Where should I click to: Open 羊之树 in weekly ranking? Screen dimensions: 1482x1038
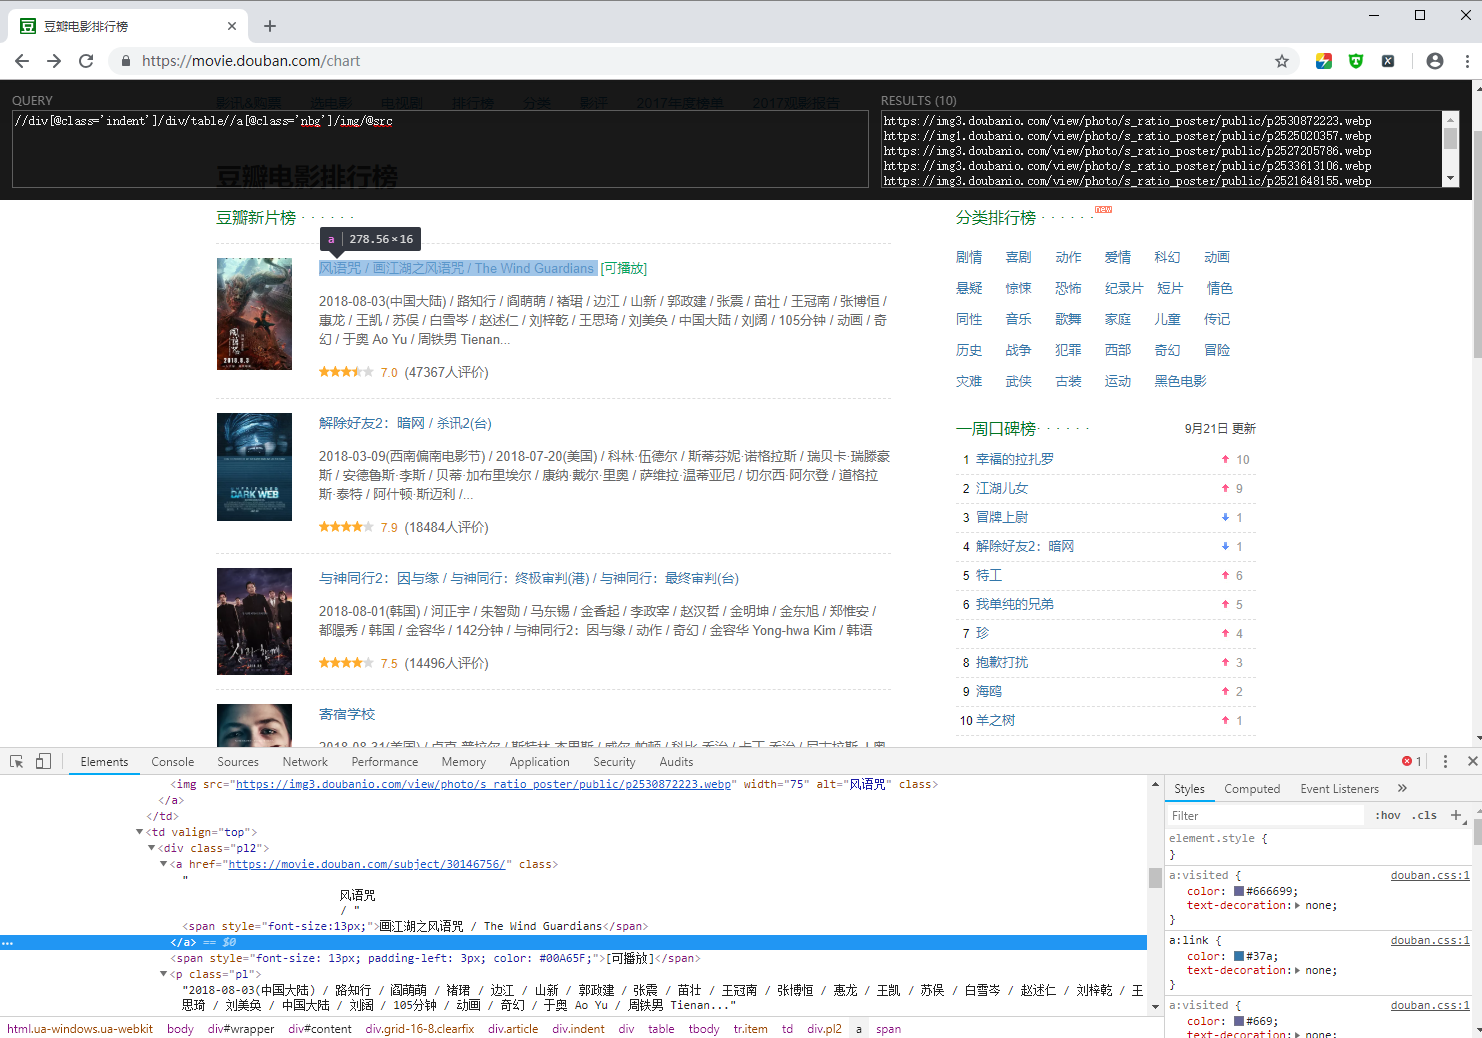tap(996, 720)
